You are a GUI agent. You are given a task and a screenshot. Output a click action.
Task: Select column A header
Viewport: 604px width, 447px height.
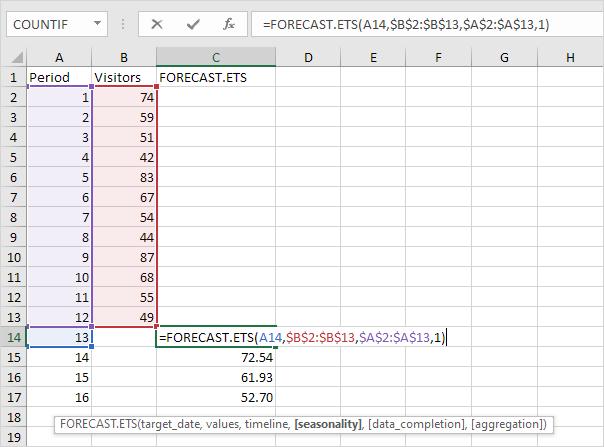(59, 57)
